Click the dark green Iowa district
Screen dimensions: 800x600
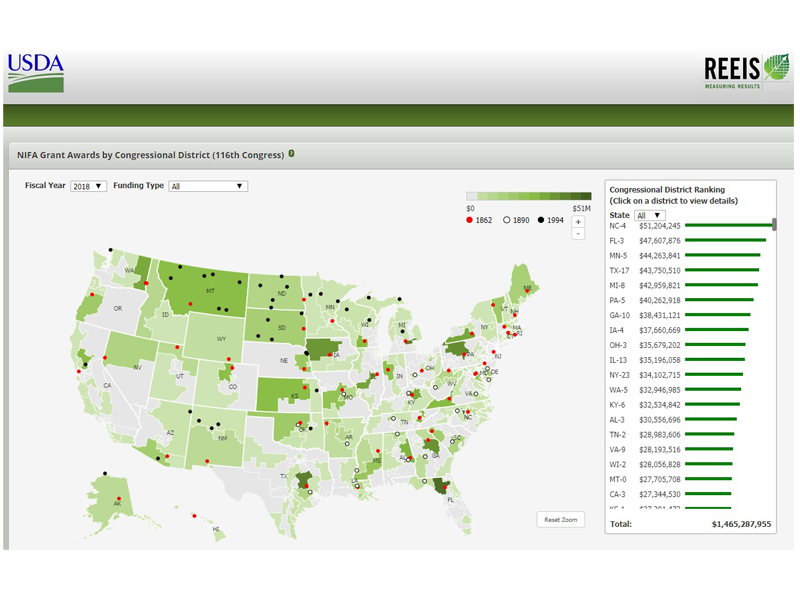pyautogui.click(x=321, y=348)
